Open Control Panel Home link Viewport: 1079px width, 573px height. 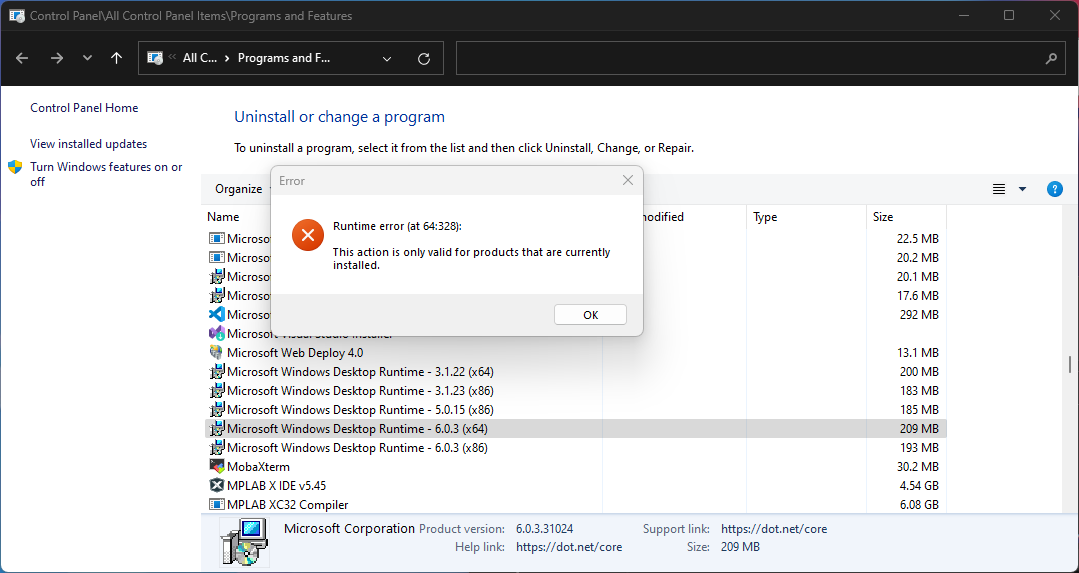pos(84,108)
